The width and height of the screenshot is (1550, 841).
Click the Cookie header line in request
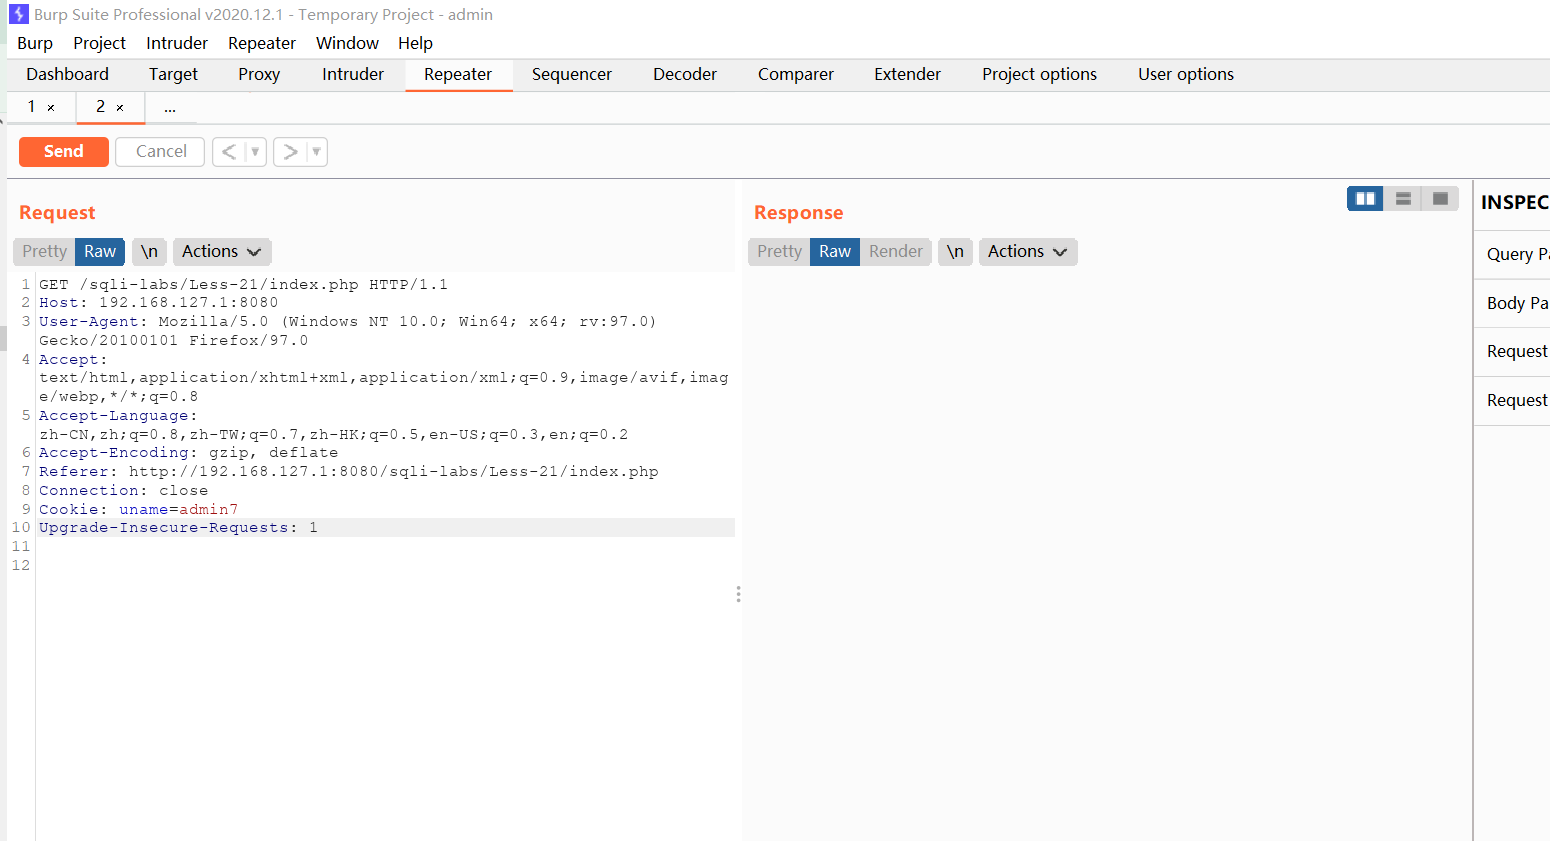point(139,509)
